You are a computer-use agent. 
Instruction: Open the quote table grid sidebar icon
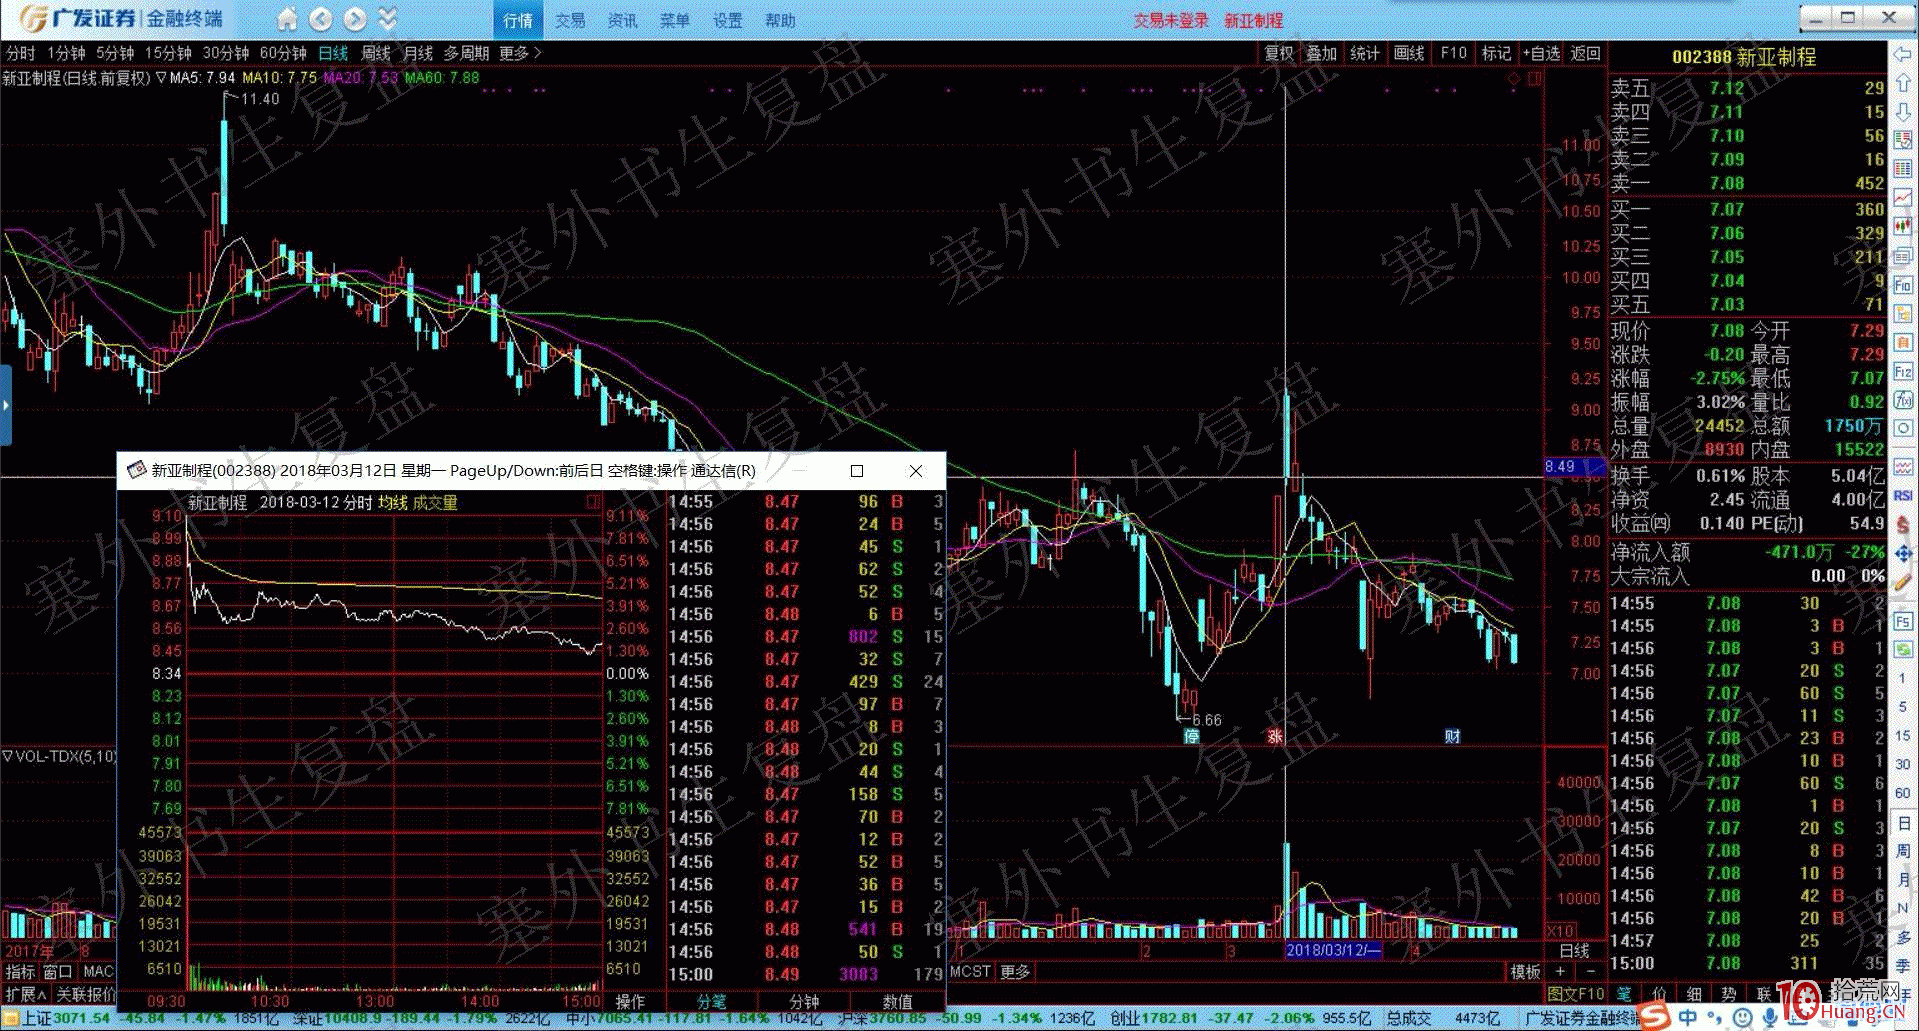pyautogui.click(x=1903, y=169)
